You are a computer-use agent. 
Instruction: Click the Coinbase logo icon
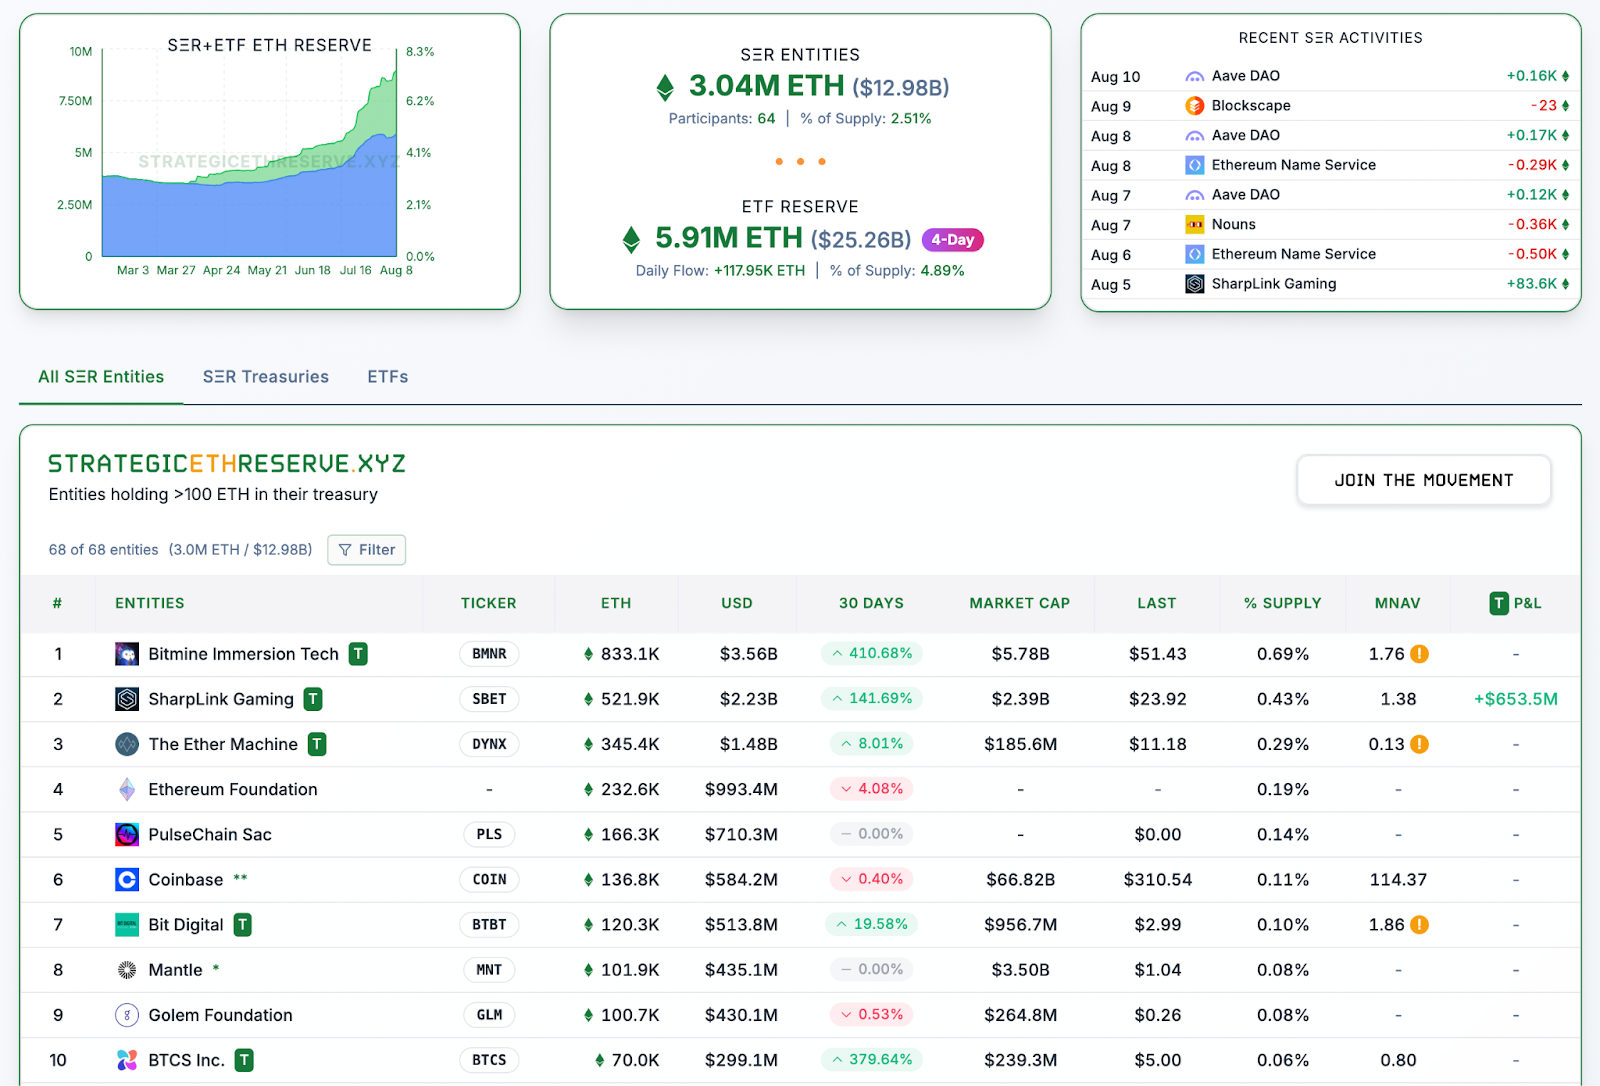tap(127, 879)
